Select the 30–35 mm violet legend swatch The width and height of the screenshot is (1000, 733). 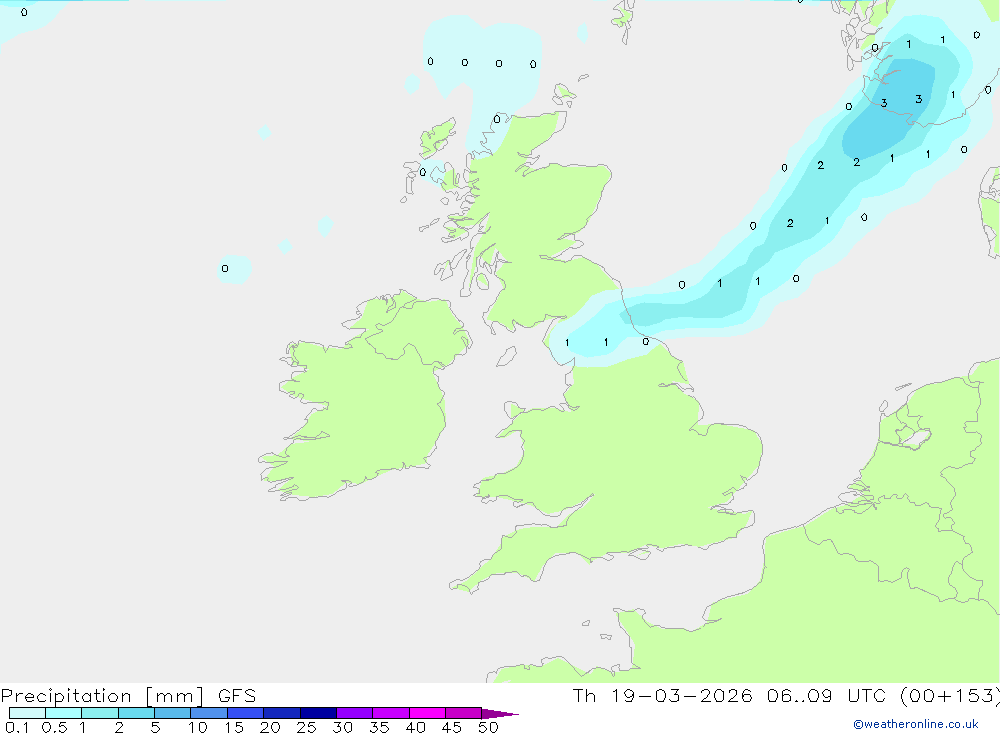(355, 713)
